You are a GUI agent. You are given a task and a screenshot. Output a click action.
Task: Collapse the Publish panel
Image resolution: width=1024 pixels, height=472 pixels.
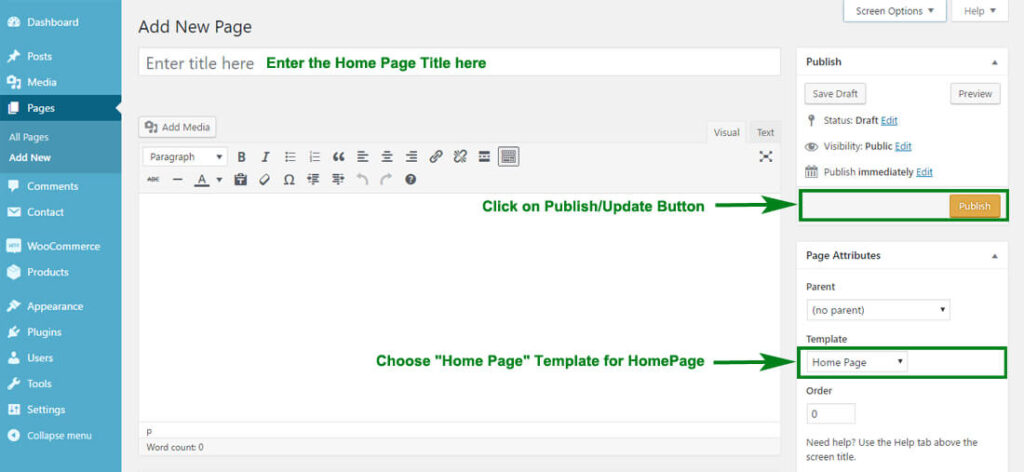tap(994, 62)
